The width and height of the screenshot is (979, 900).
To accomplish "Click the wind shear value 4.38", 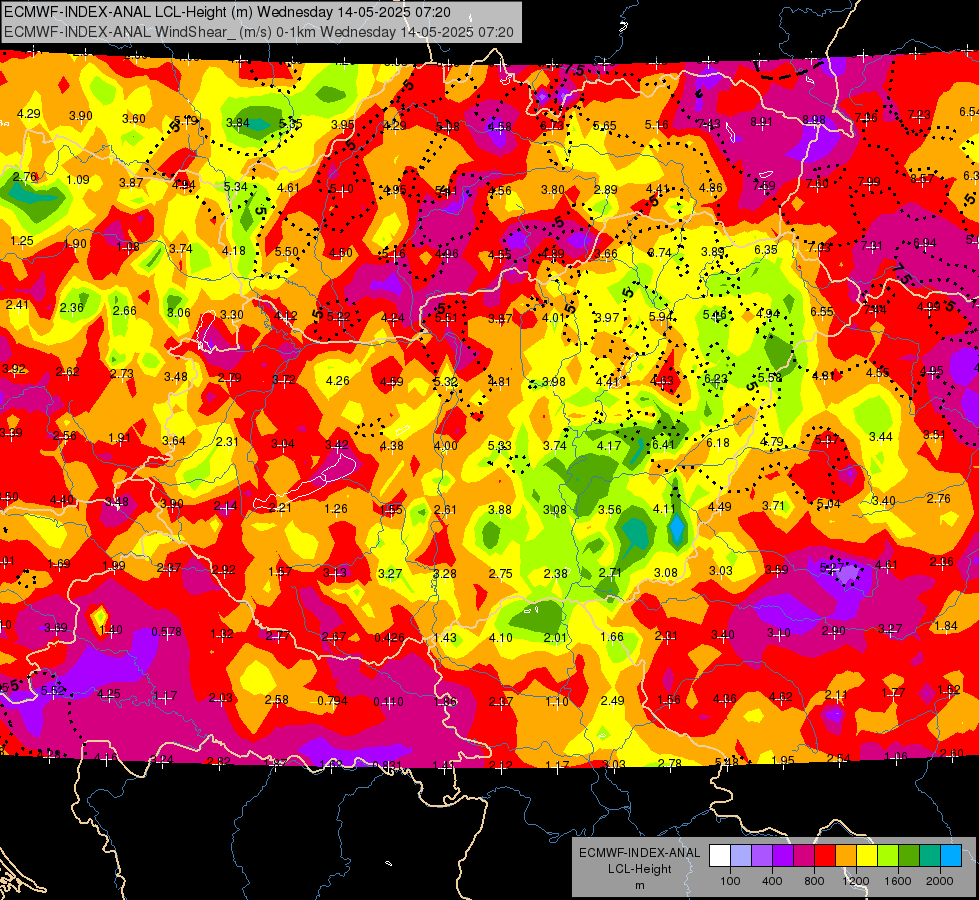I will (391, 446).
